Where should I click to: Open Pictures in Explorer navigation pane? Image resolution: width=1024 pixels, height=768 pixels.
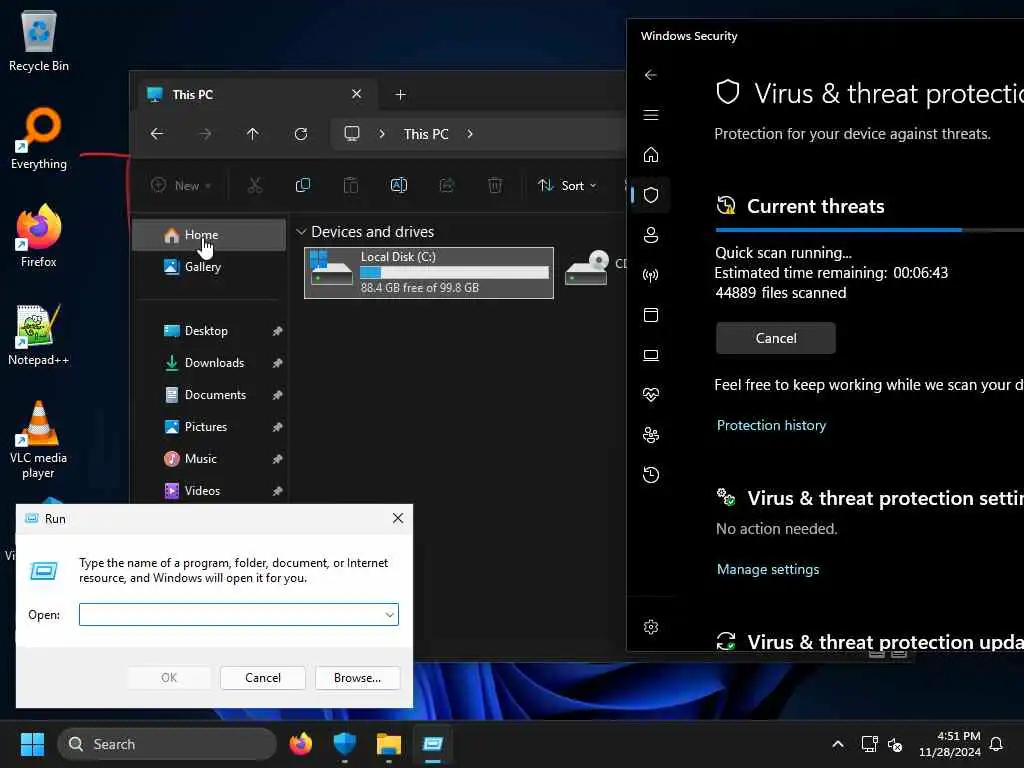pos(209,426)
